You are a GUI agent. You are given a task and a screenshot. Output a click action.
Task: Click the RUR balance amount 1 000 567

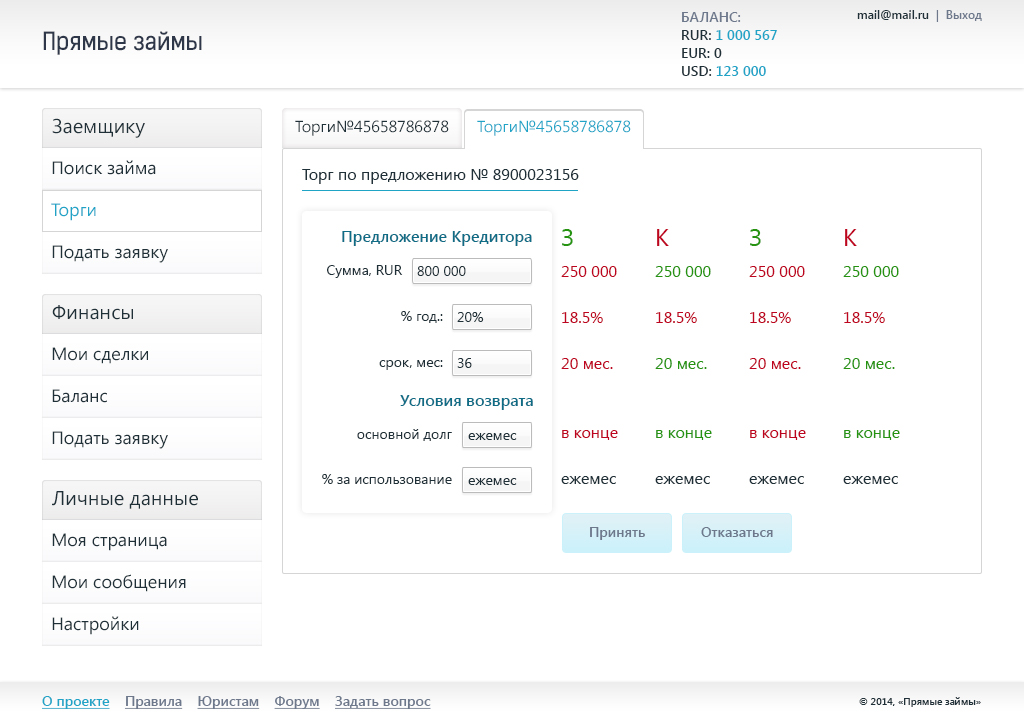[x=746, y=35]
